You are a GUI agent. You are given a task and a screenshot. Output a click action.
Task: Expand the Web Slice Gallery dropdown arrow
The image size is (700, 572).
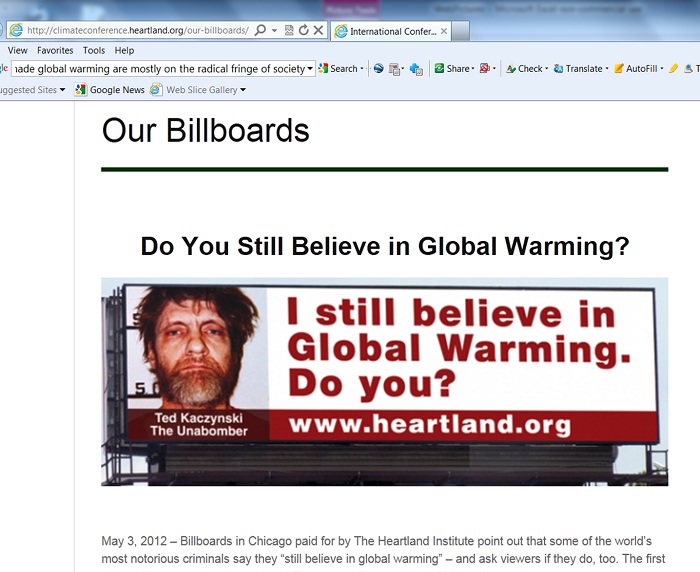click(243, 90)
